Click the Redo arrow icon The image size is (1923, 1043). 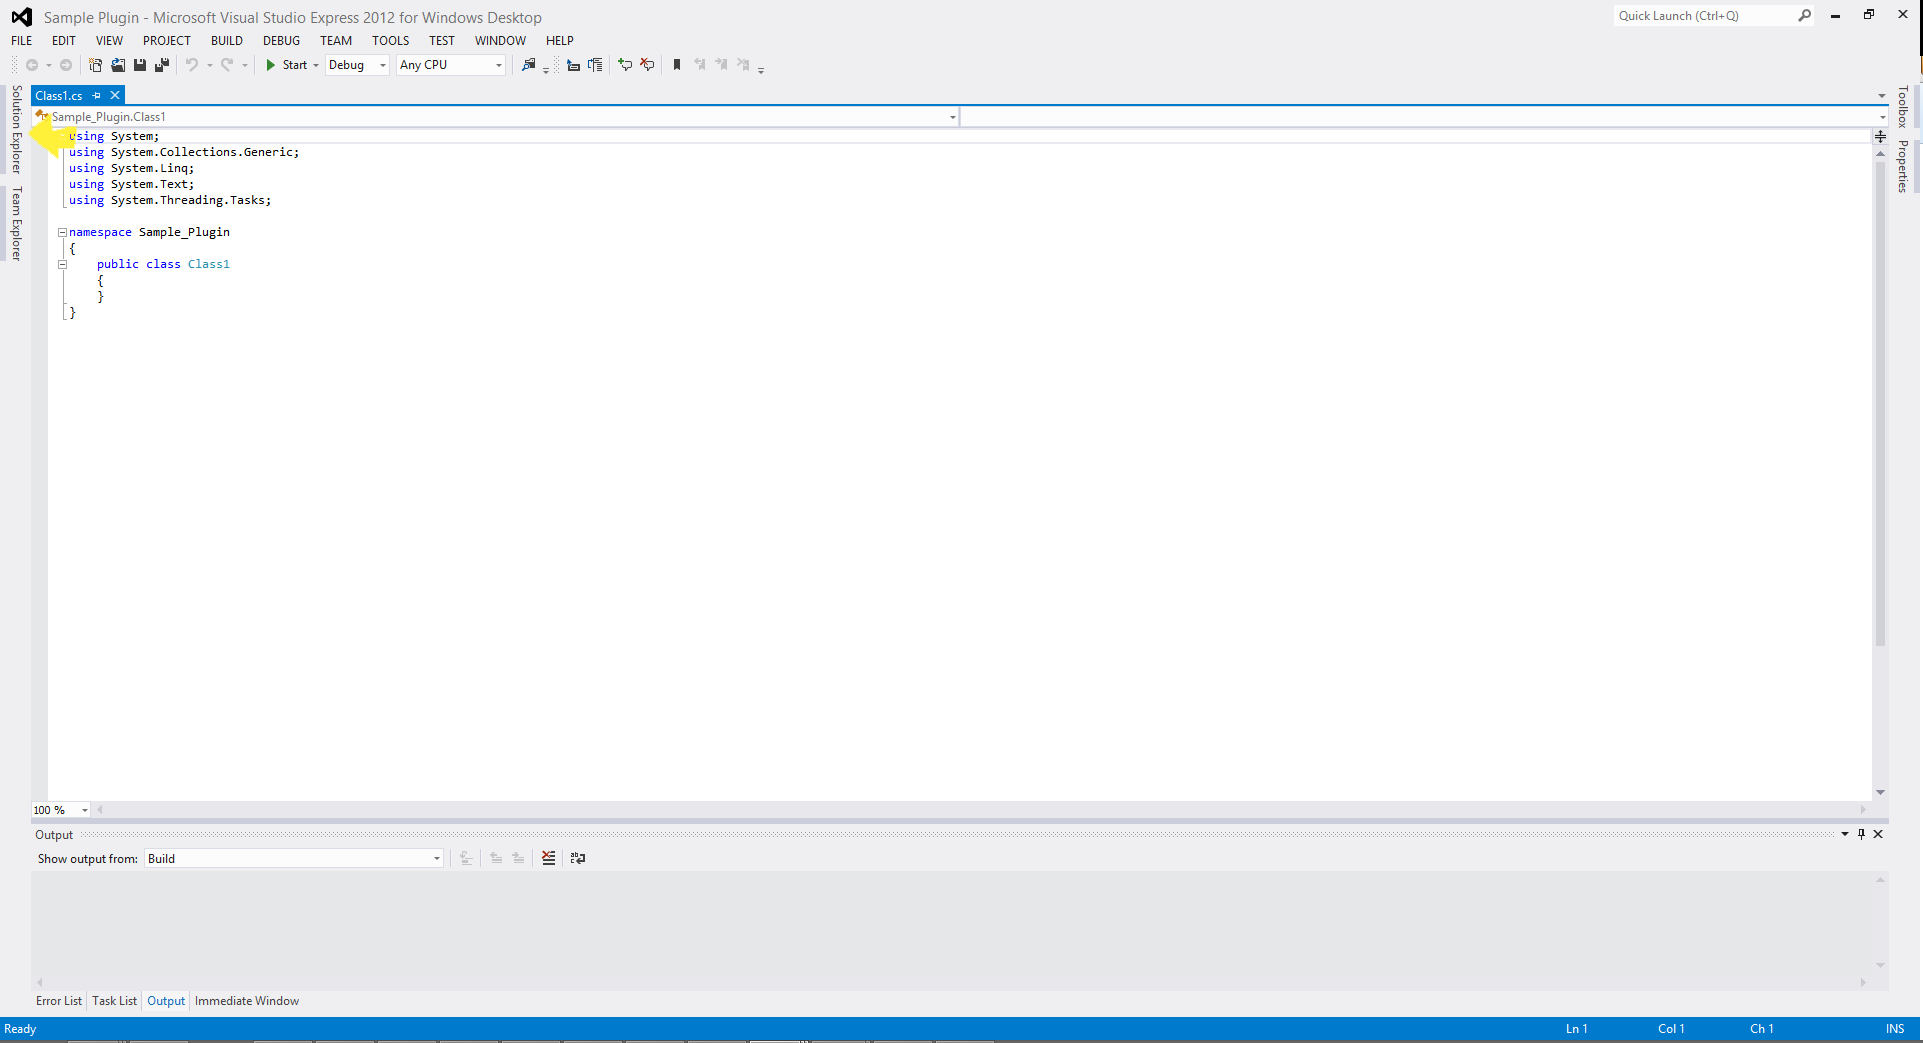(227, 65)
